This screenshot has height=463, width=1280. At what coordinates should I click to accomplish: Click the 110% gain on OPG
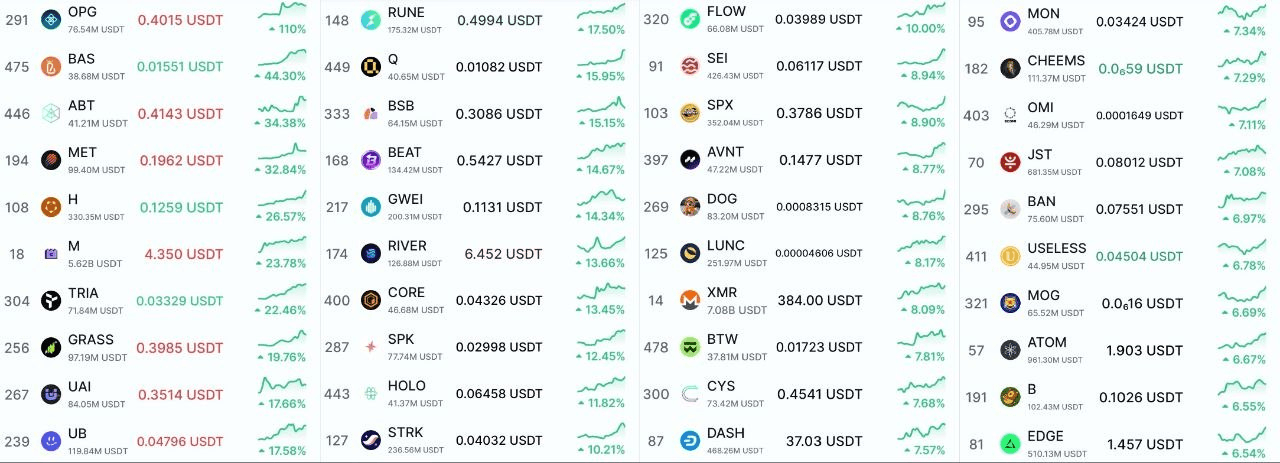coord(286,30)
